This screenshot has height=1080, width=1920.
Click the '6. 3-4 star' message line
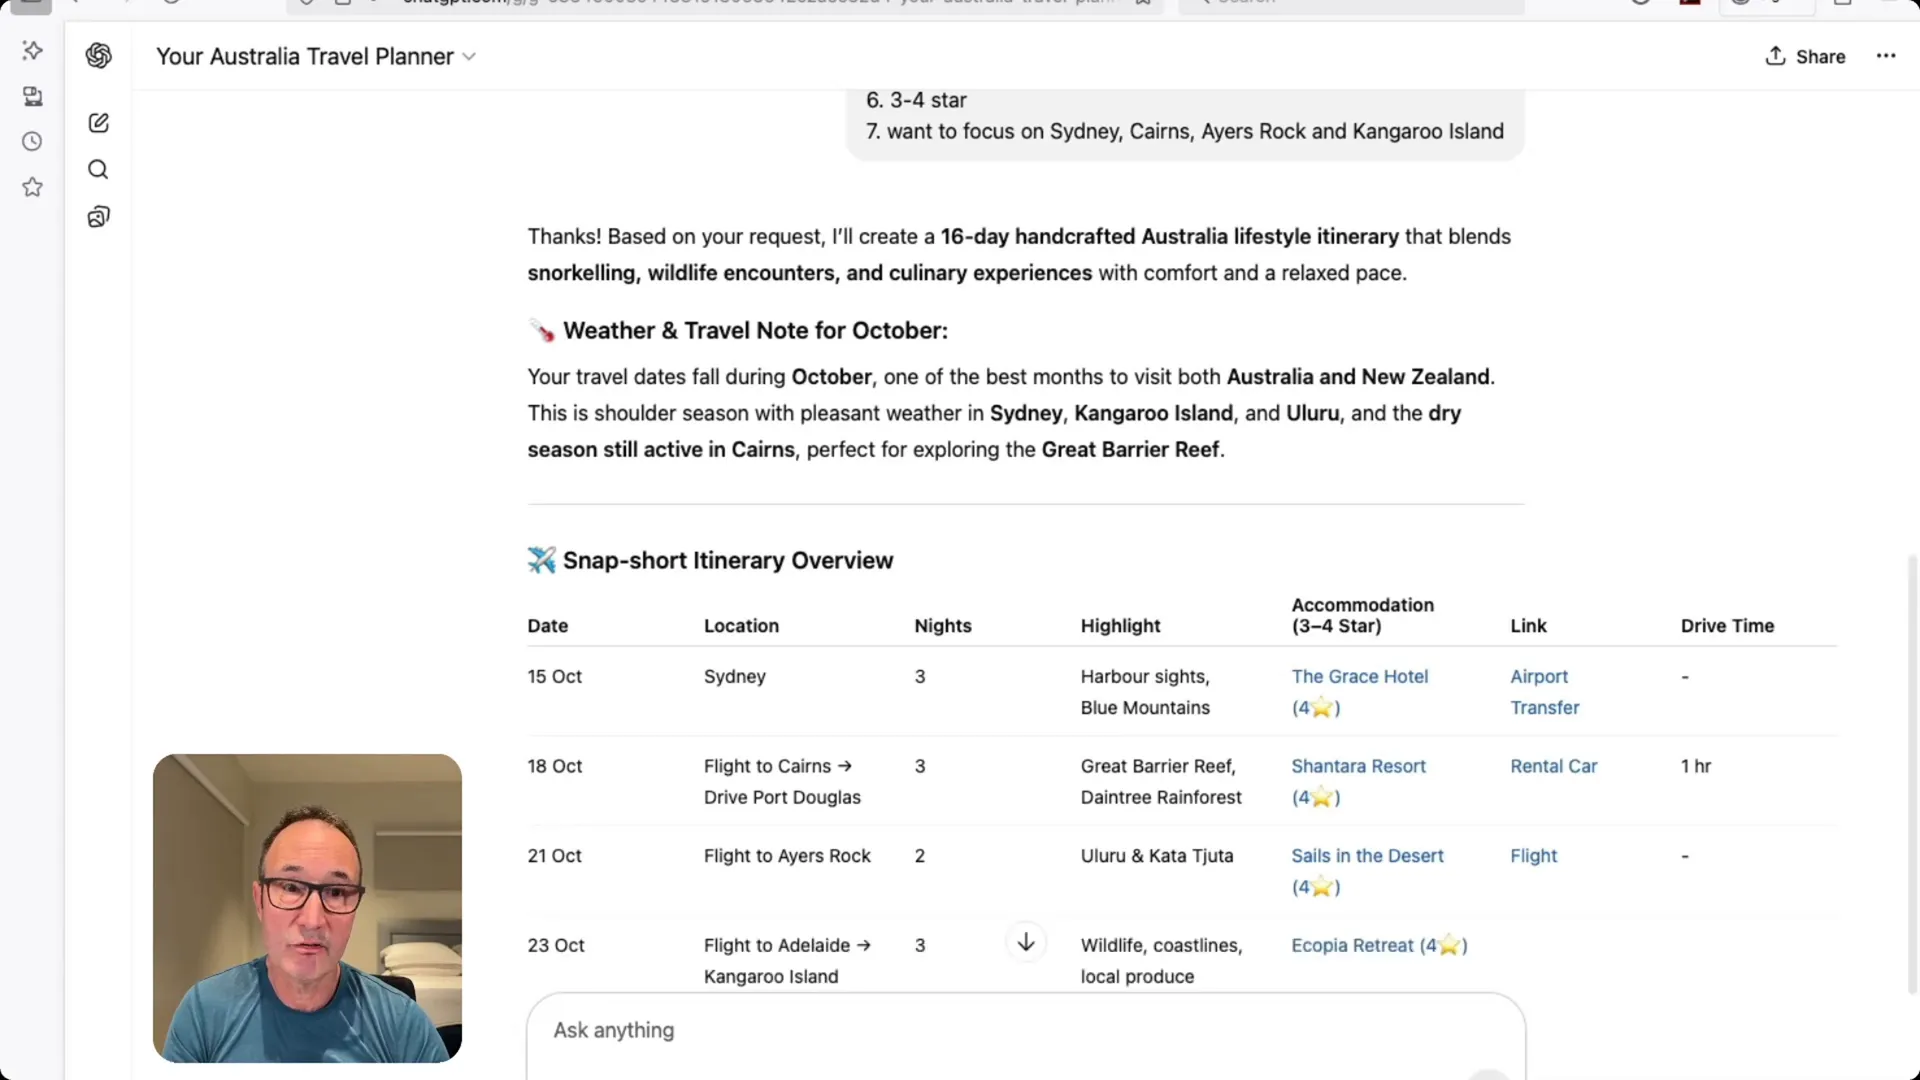916,100
